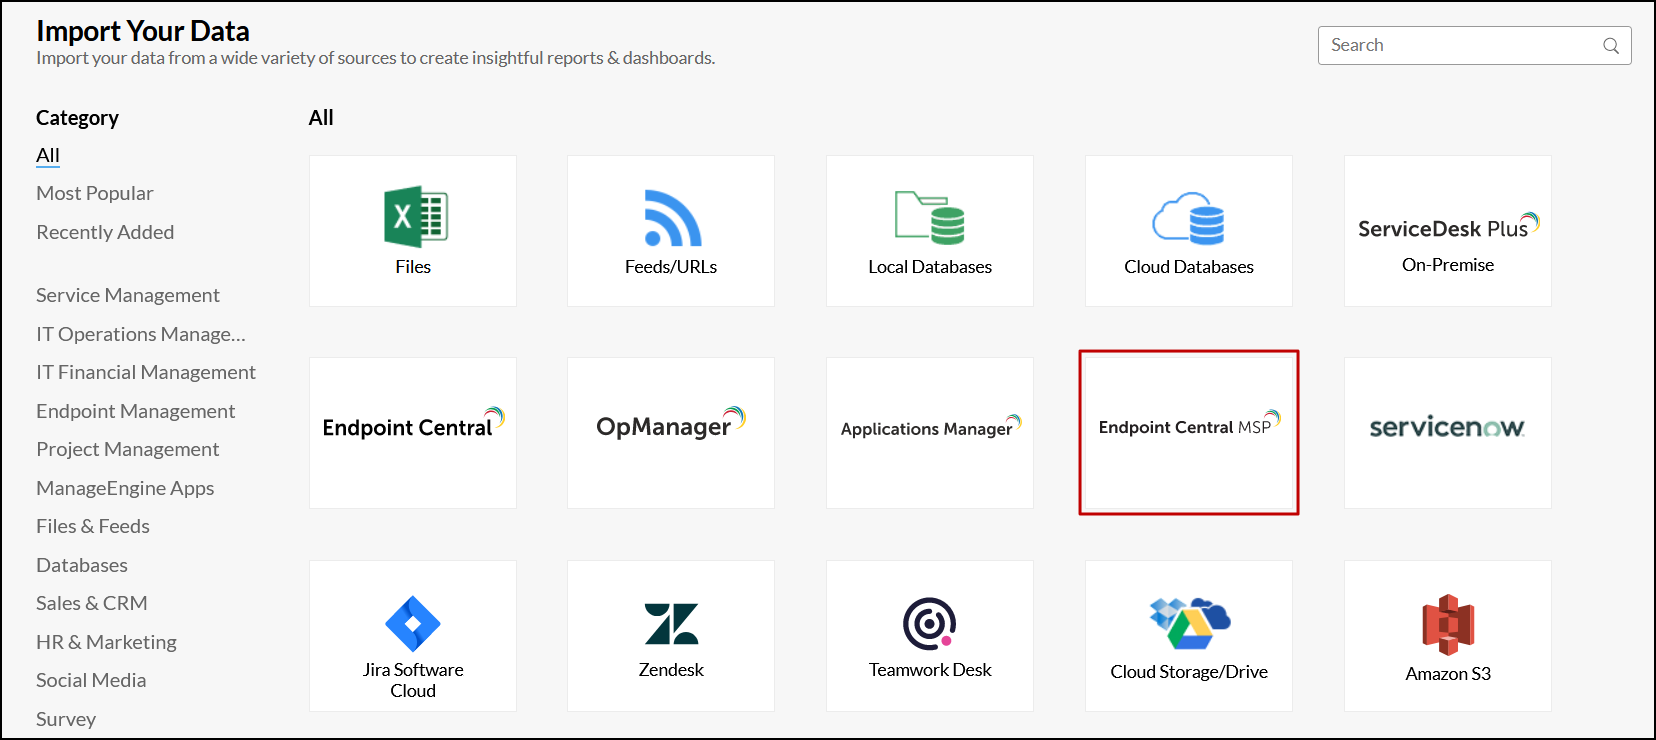This screenshot has width=1656, height=740.
Task: Click the Amazon S3 red bucket icon
Action: (x=1448, y=625)
